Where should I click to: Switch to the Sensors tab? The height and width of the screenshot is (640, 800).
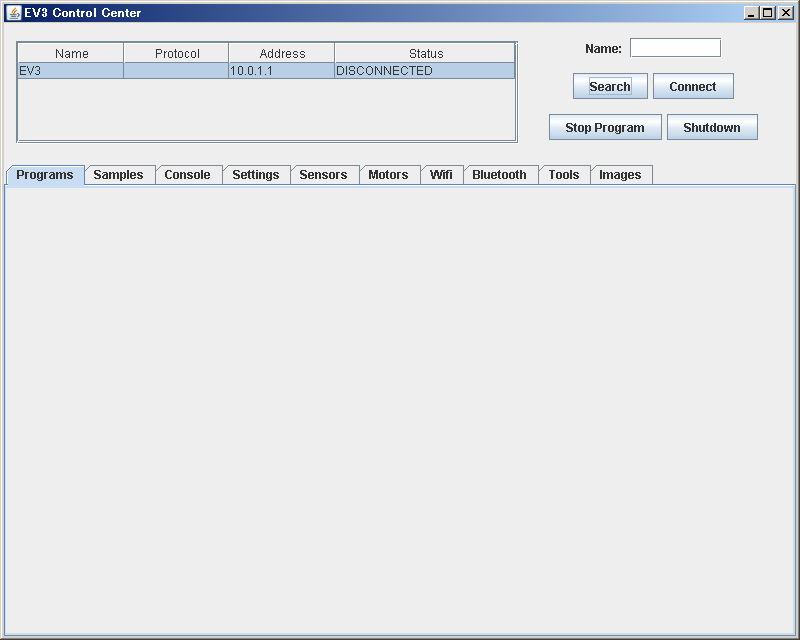click(324, 175)
